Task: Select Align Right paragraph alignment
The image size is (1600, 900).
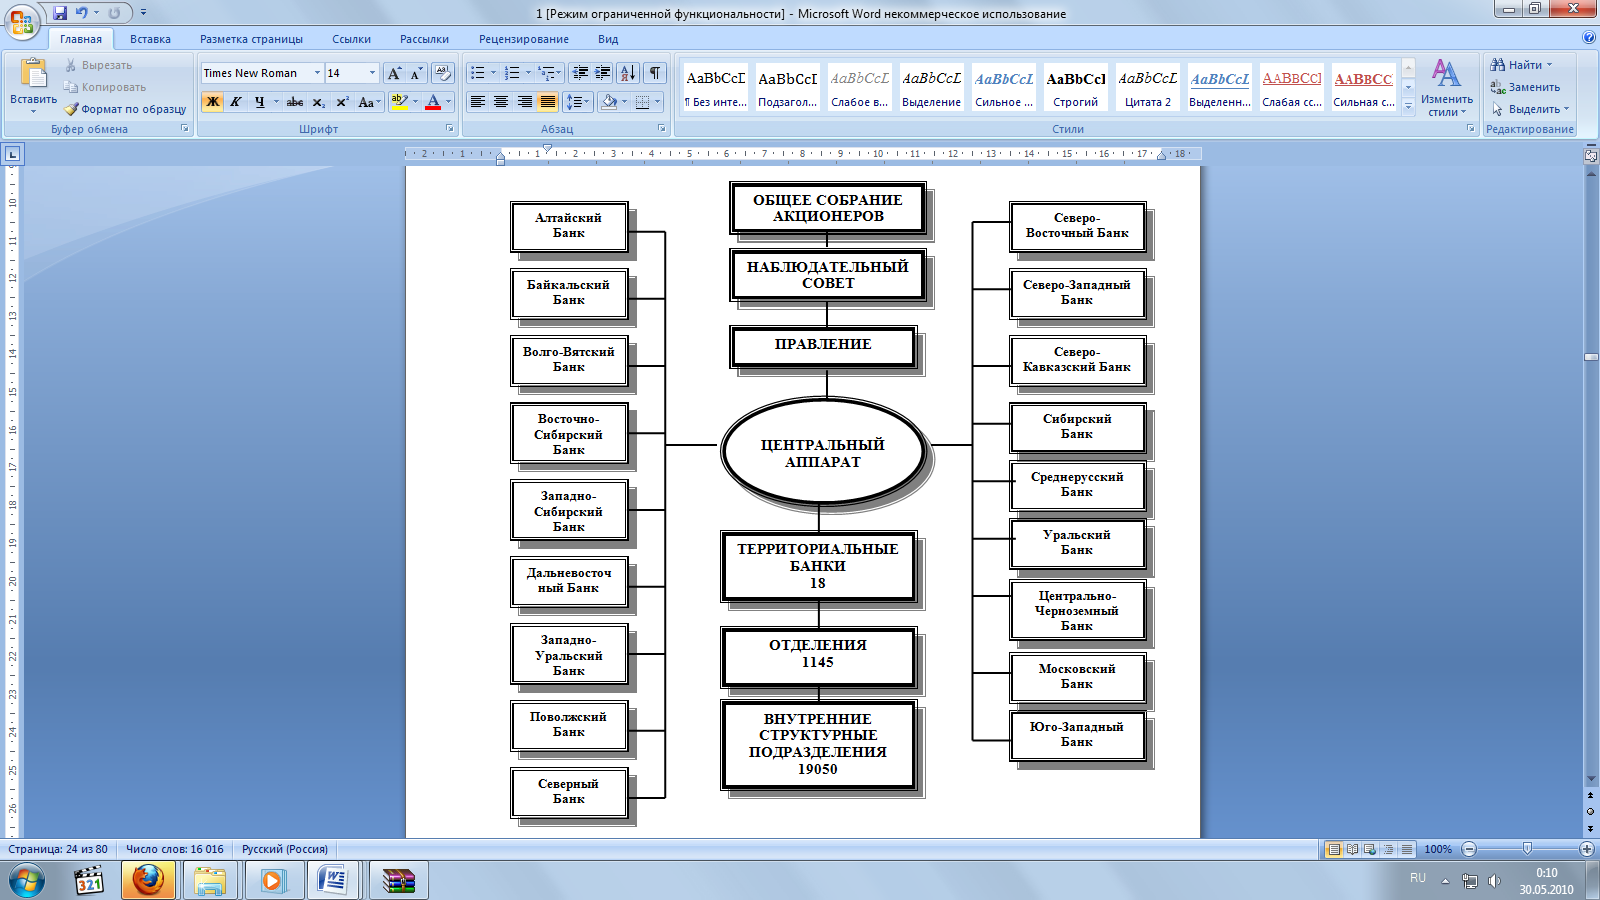Action: [x=525, y=102]
